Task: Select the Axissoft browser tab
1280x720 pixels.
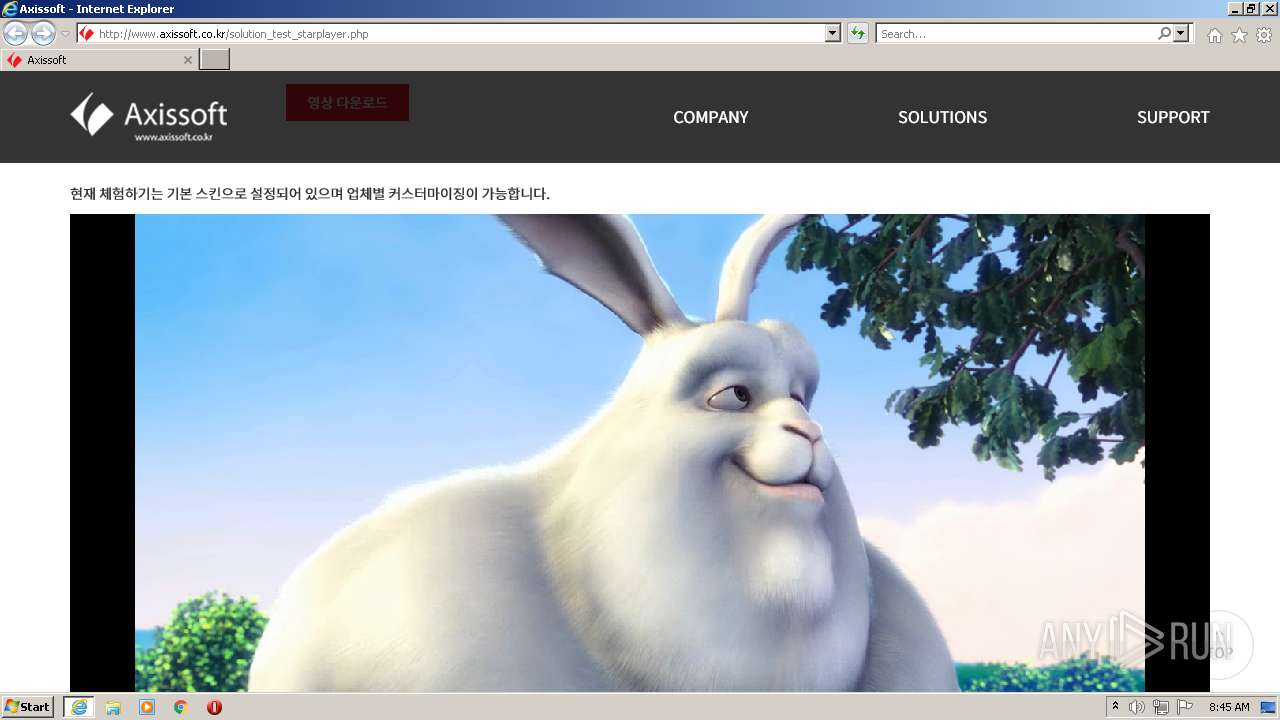Action: click(x=99, y=60)
